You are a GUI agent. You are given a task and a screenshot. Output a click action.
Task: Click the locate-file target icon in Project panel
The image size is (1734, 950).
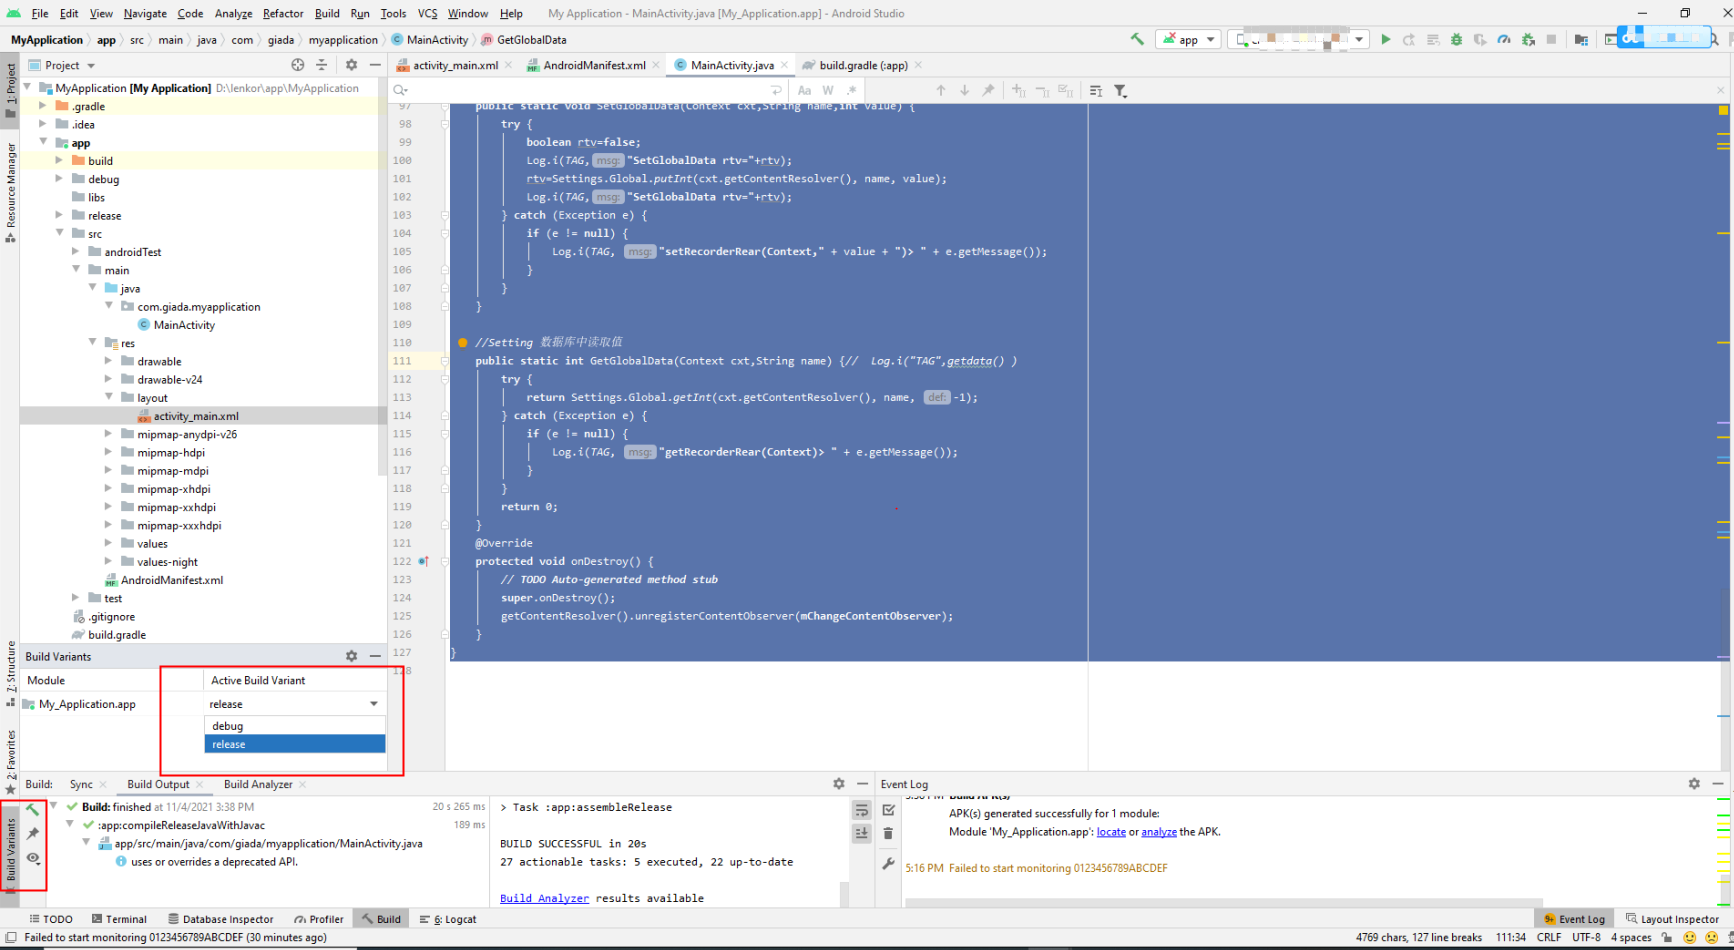[x=297, y=65]
